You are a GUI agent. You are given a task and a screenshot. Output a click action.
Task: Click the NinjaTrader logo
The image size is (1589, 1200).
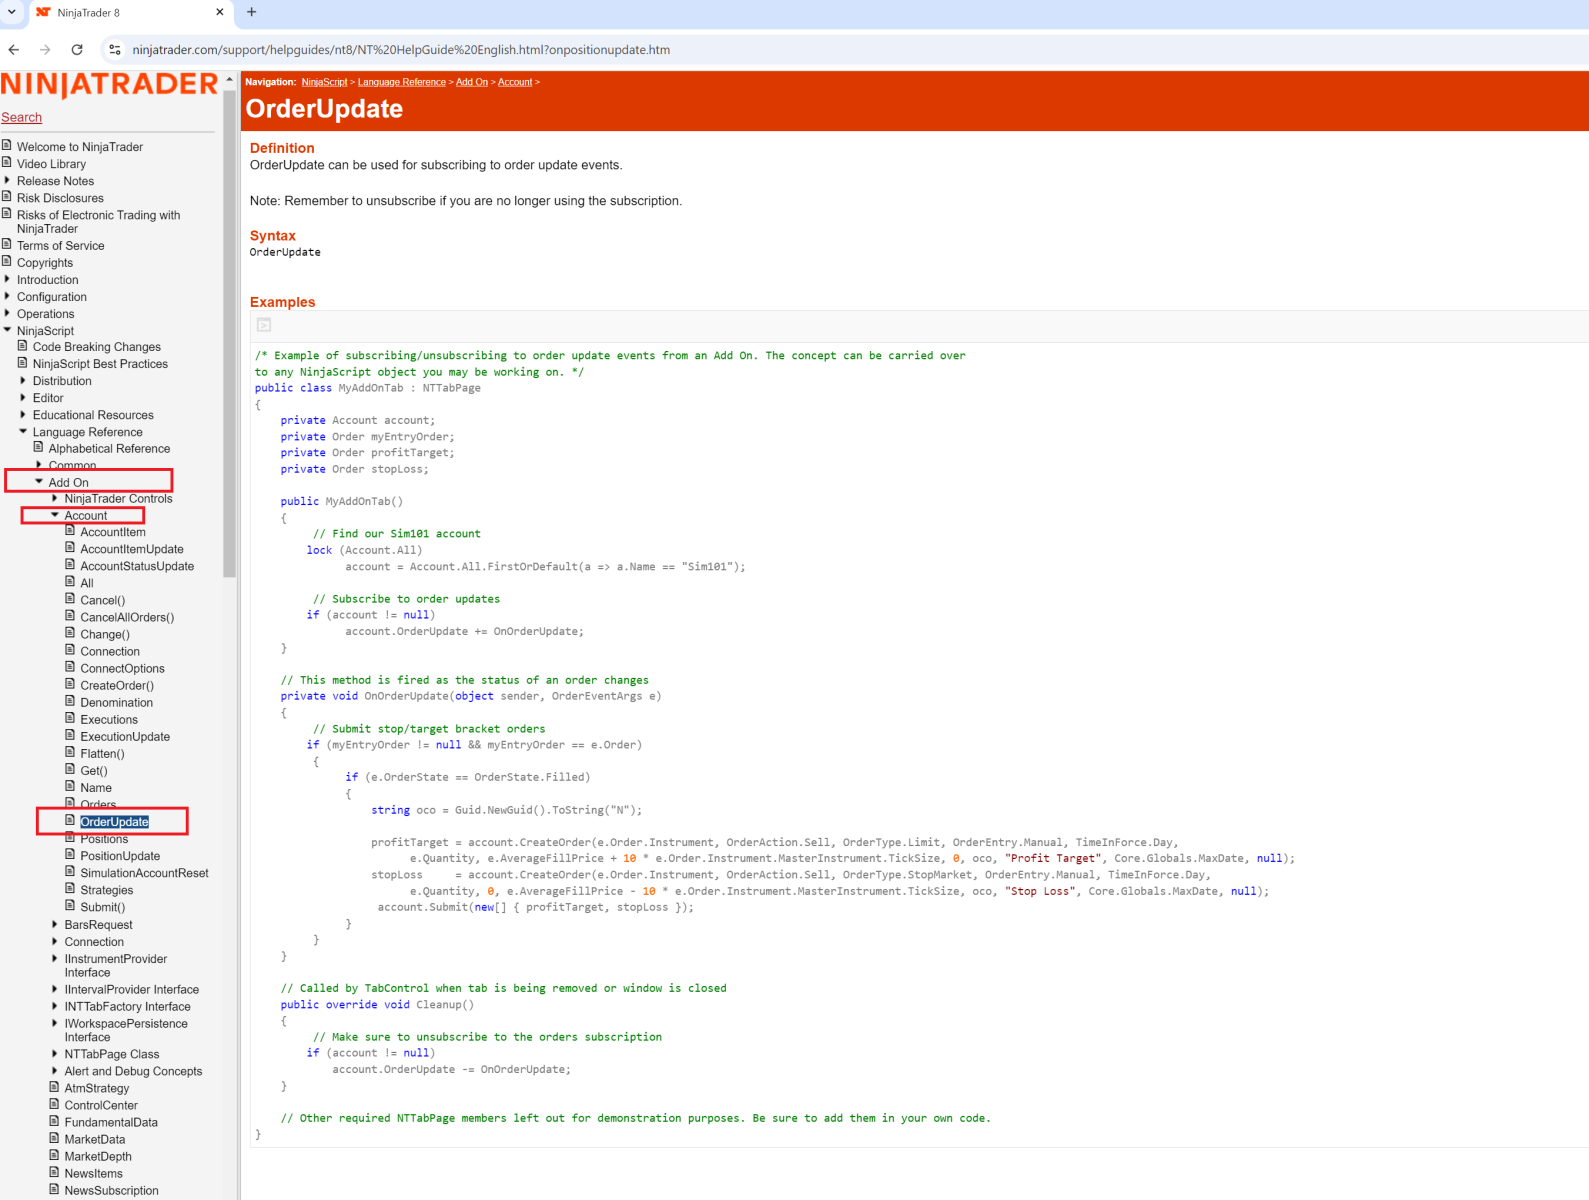point(109,85)
